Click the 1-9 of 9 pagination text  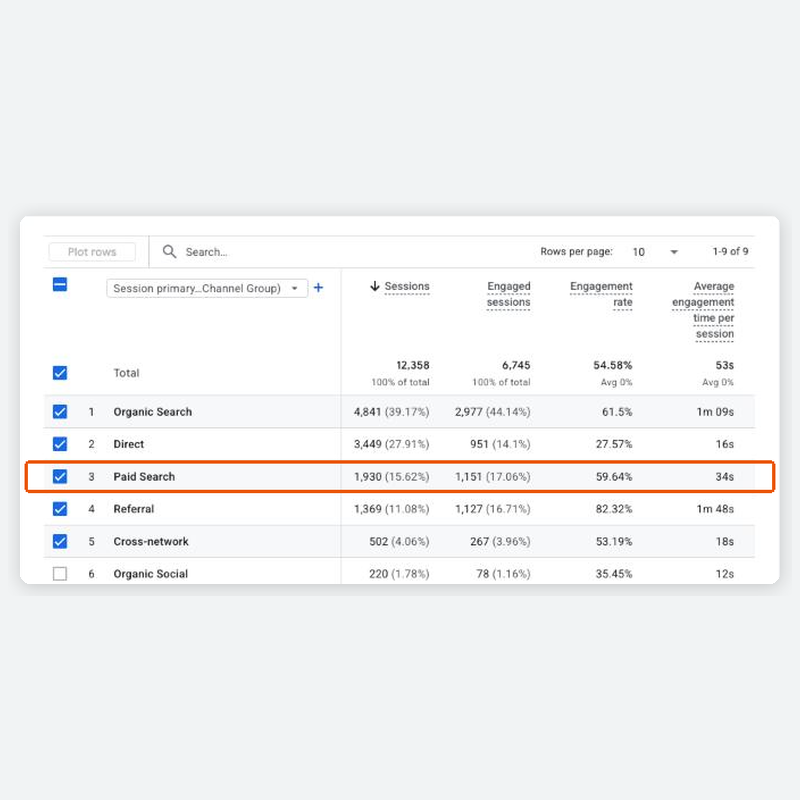(x=730, y=251)
